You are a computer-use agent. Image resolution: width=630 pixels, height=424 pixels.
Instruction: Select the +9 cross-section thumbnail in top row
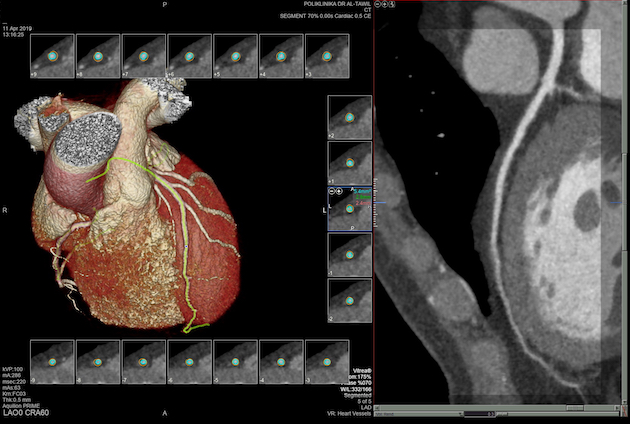point(52,56)
